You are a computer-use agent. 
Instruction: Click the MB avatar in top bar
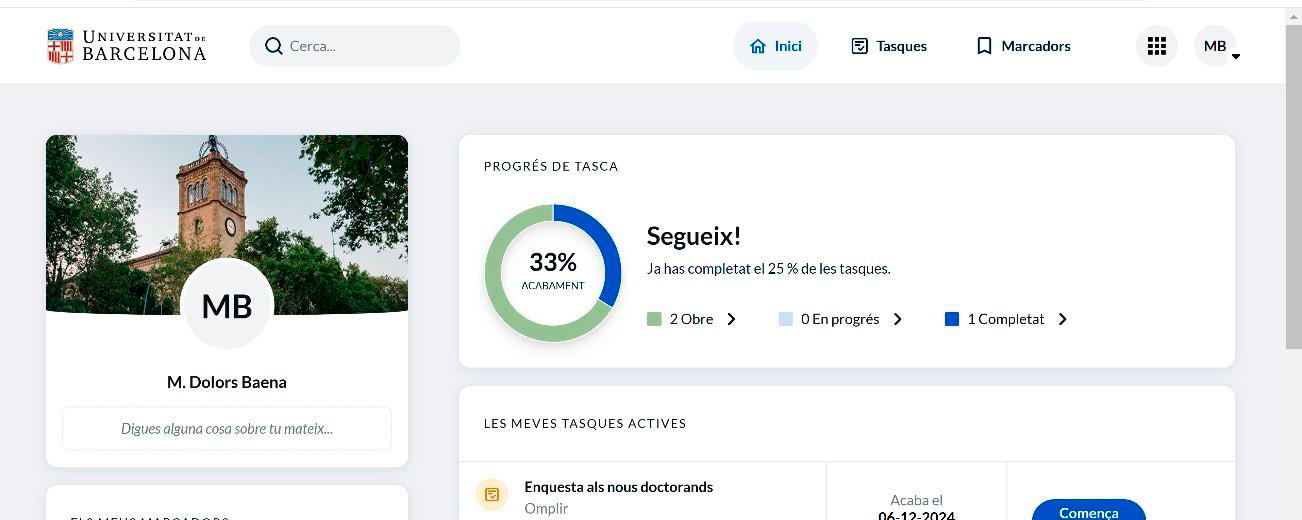1214,46
